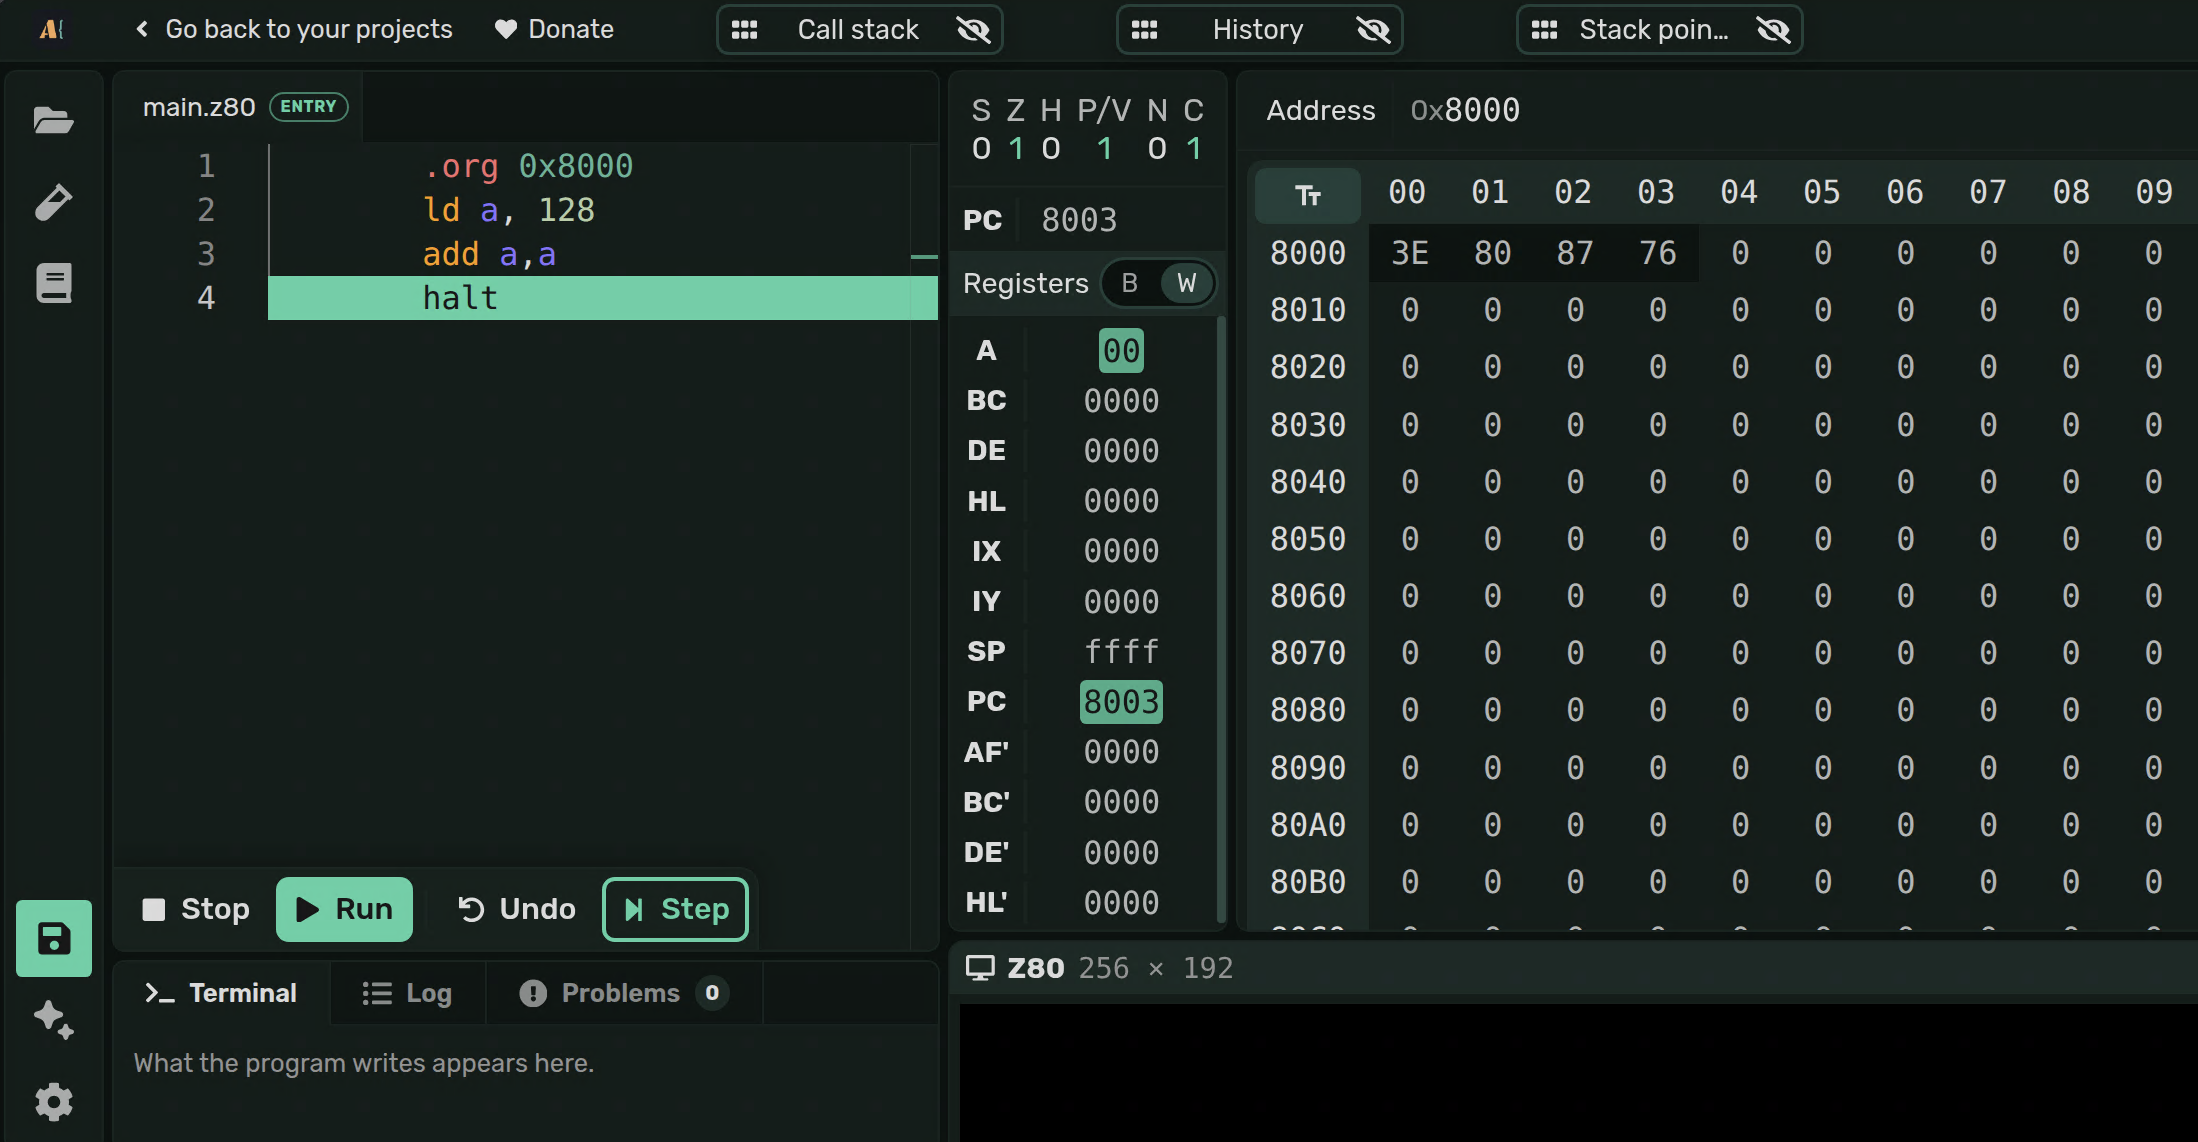Click the grid handle on Stack pointer panel

tap(1544, 30)
